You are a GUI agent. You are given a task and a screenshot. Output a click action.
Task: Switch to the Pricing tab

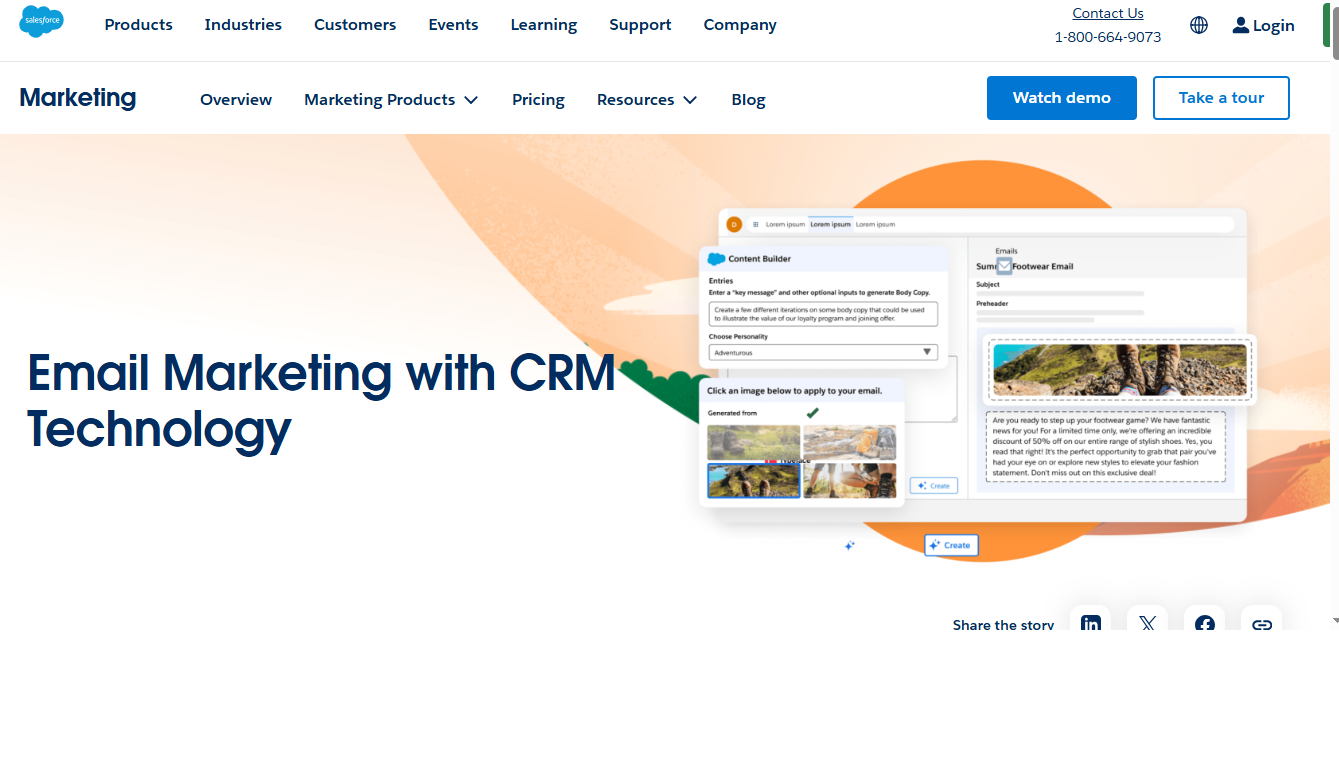coord(538,99)
